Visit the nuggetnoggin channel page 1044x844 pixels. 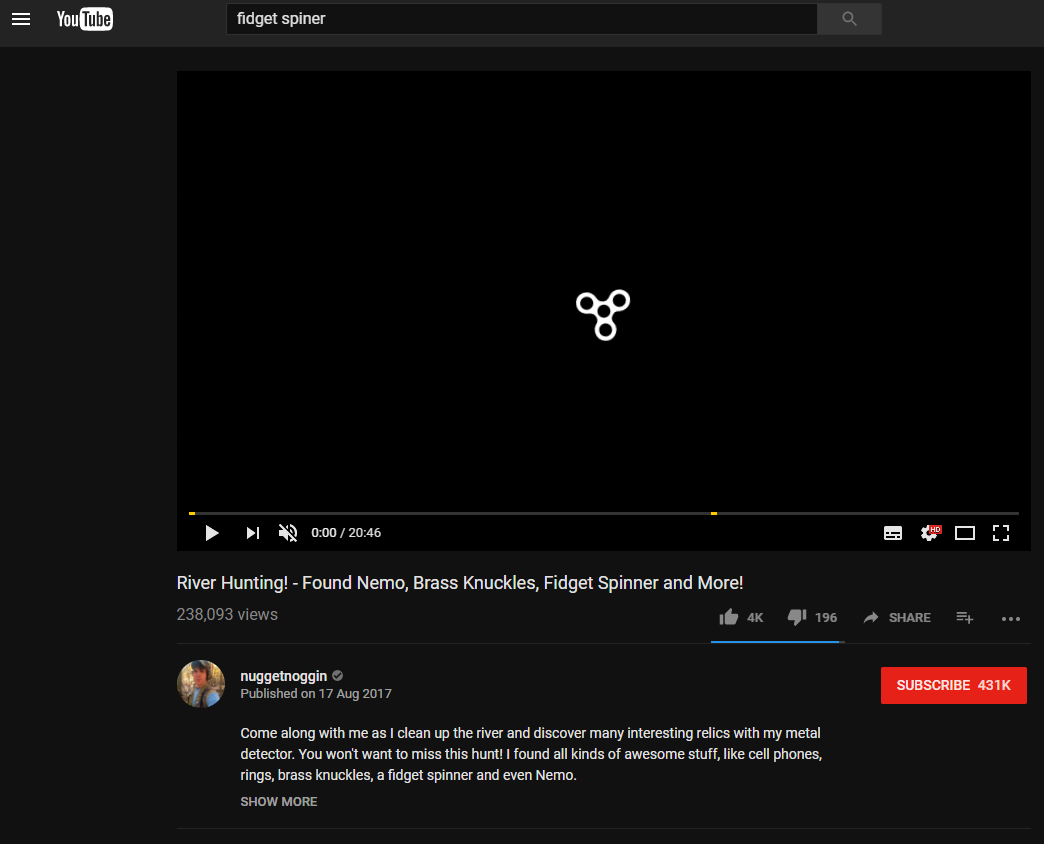[x=283, y=675]
